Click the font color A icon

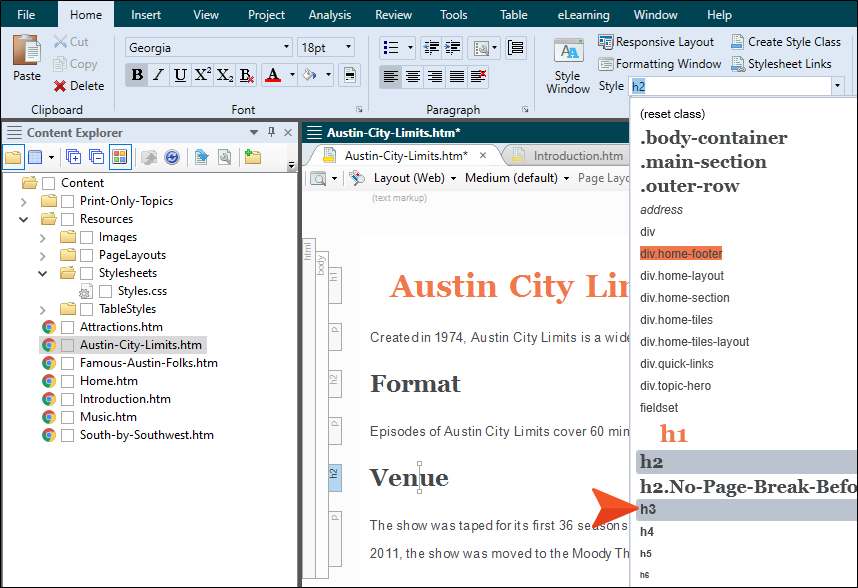tap(273, 75)
